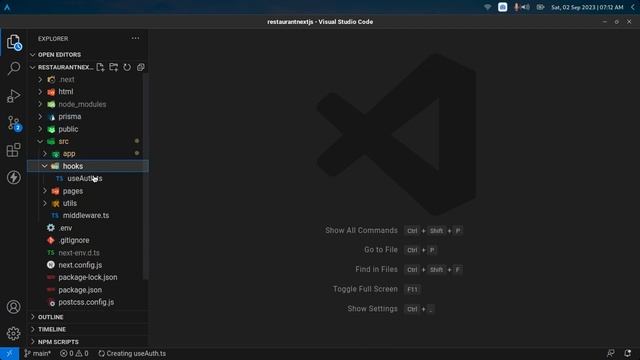The height and width of the screenshot is (360, 640).
Task: Click the blue app icon in system tray
Action: pyautogui.click(x=502, y=7)
